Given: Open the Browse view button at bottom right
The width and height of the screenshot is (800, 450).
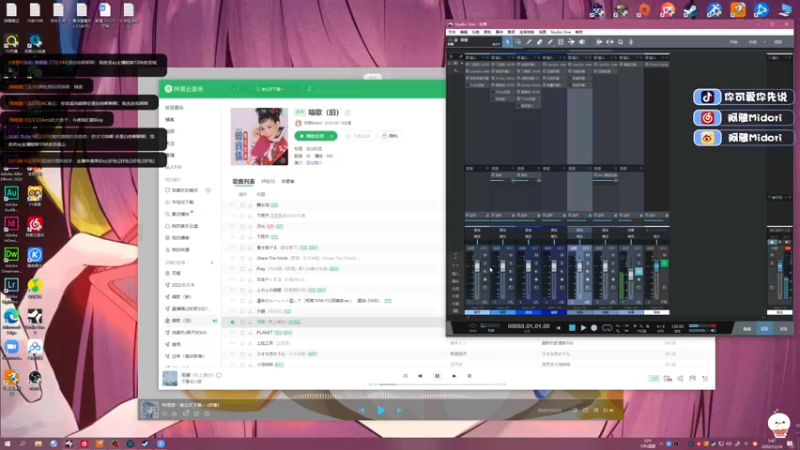Looking at the screenshot, I should coord(783,329).
